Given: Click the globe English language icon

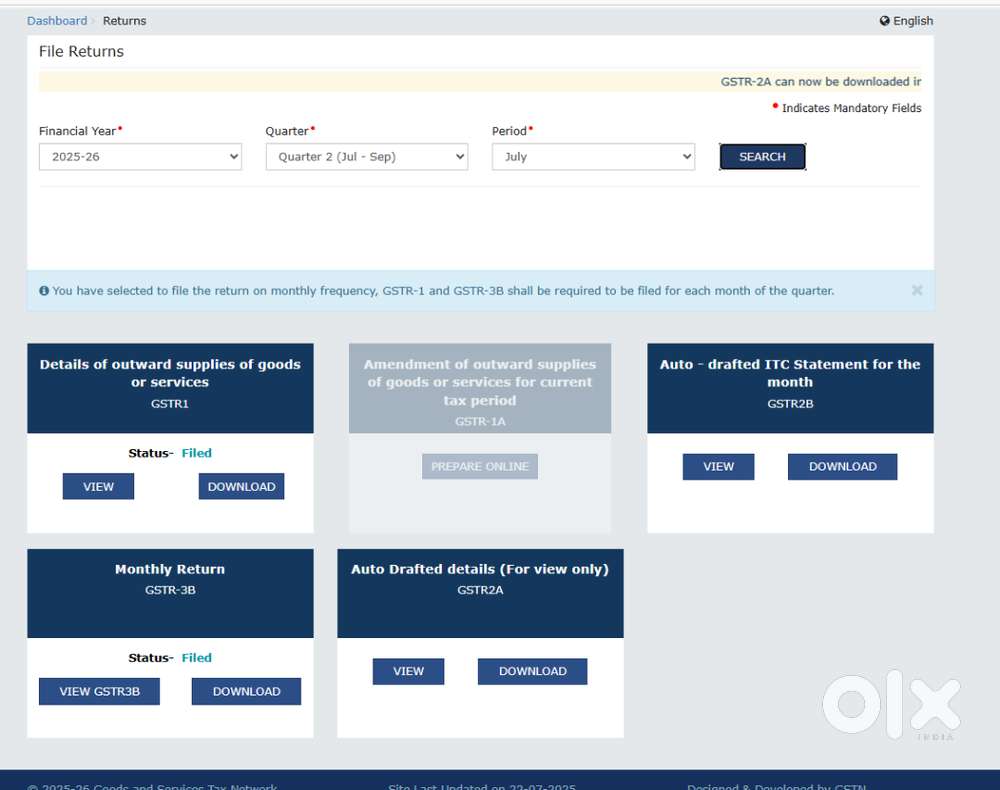Looking at the screenshot, I should tap(885, 21).
